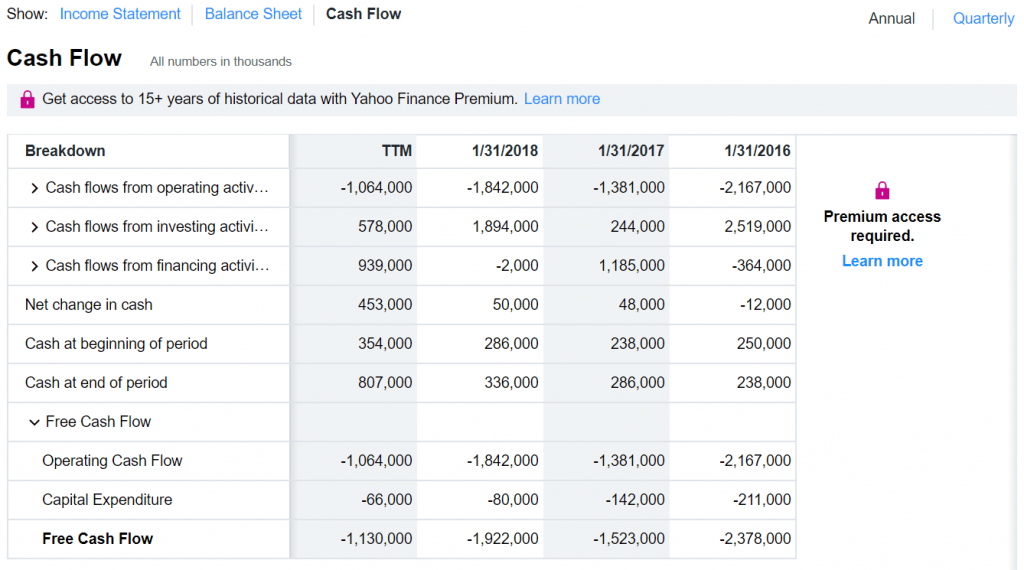Click the lock icon above Premium access required
The image size is (1024, 570).
tap(881, 190)
